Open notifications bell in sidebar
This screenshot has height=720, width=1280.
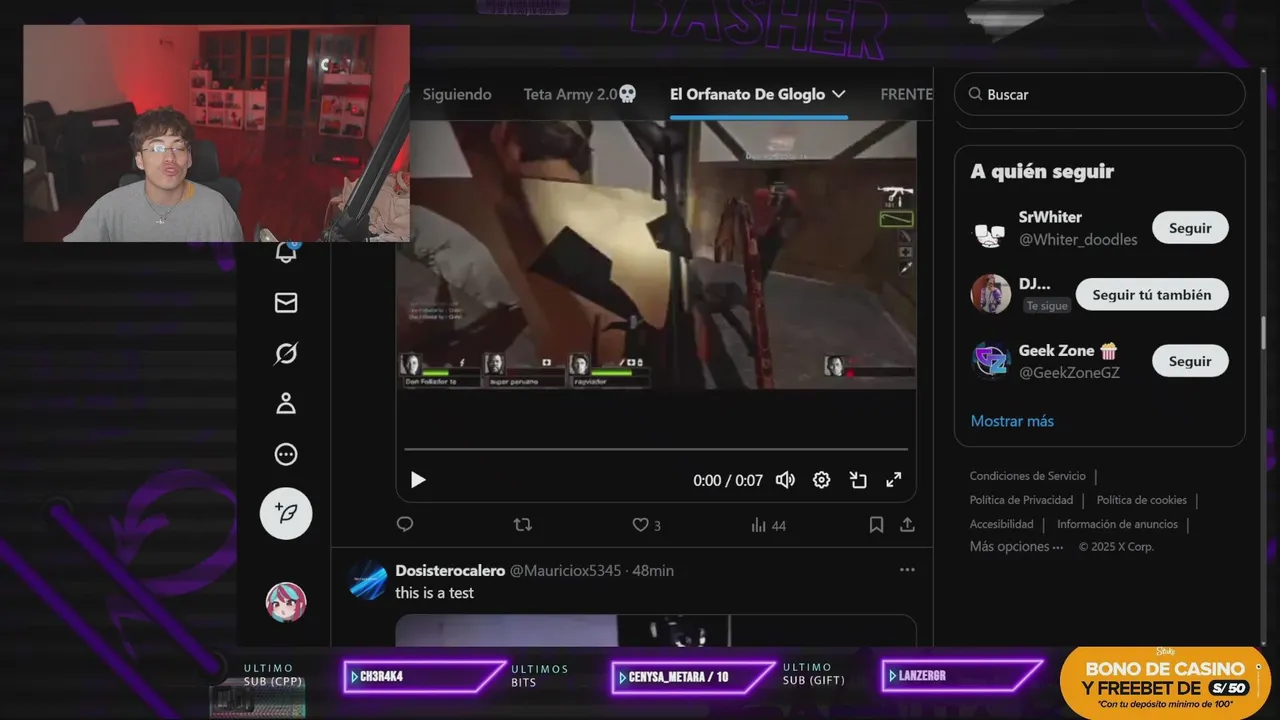(286, 253)
